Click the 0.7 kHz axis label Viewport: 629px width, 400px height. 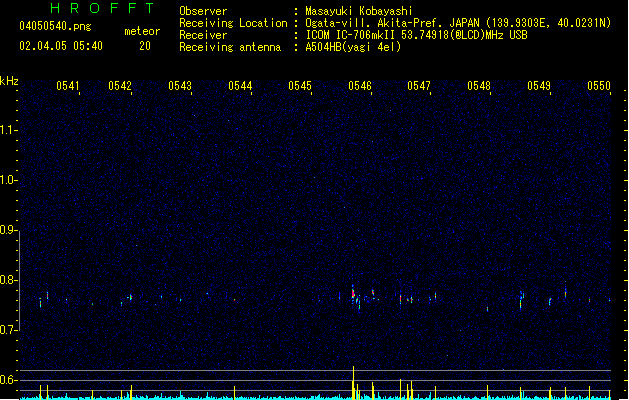pyautogui.click(x=8, y=330)
